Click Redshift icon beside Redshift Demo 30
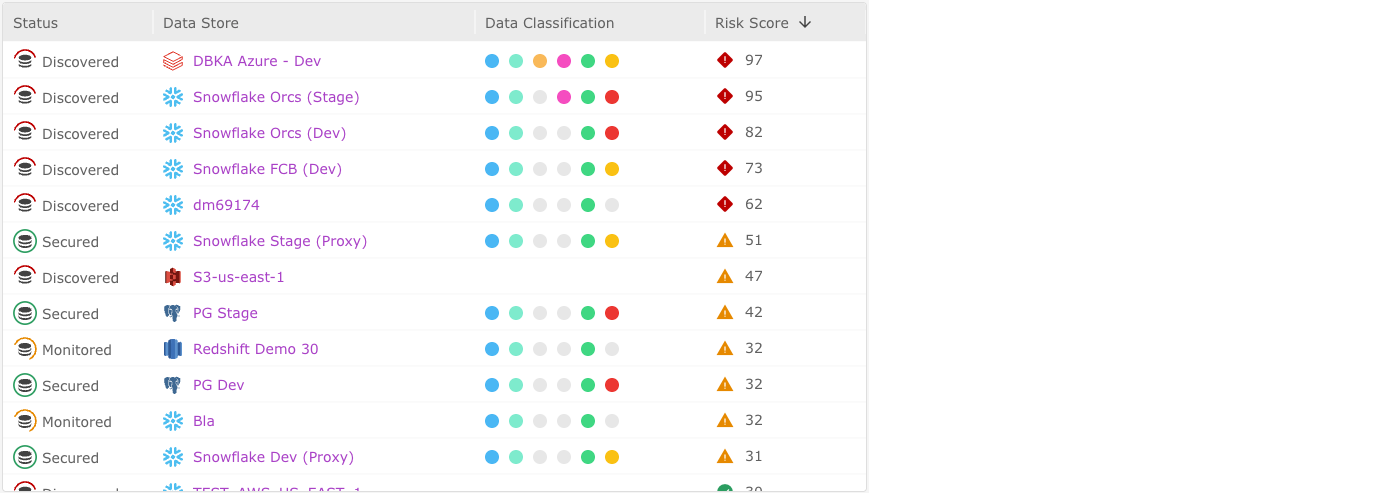This screenshot has width=1400, height=493. pyautogui.click(x=173, y=349)
